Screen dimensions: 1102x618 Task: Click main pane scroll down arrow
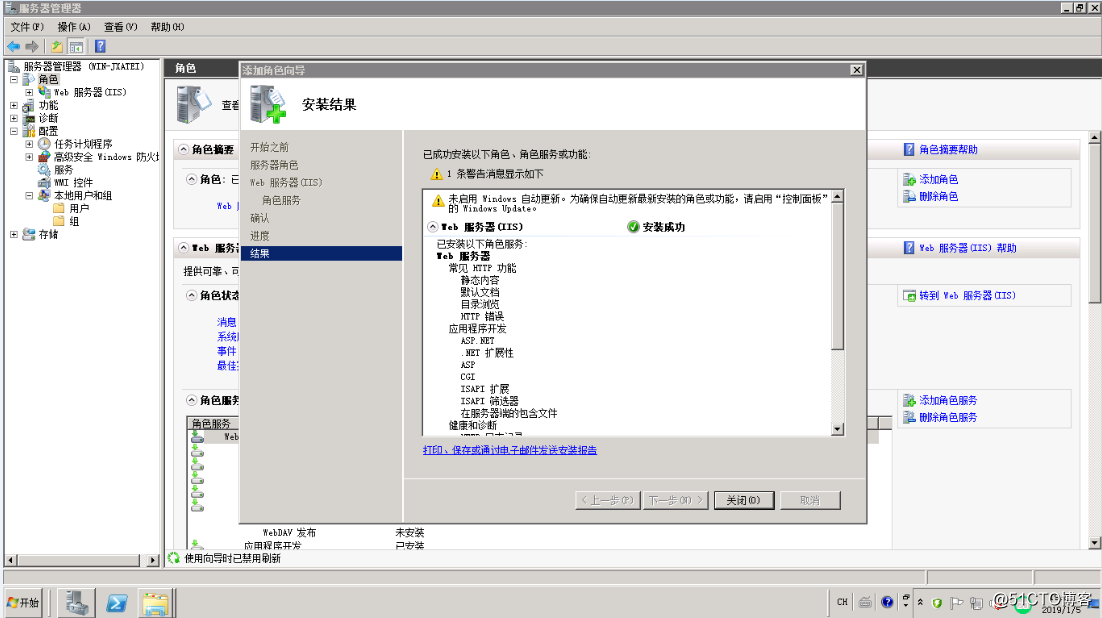coord(1094,543)
